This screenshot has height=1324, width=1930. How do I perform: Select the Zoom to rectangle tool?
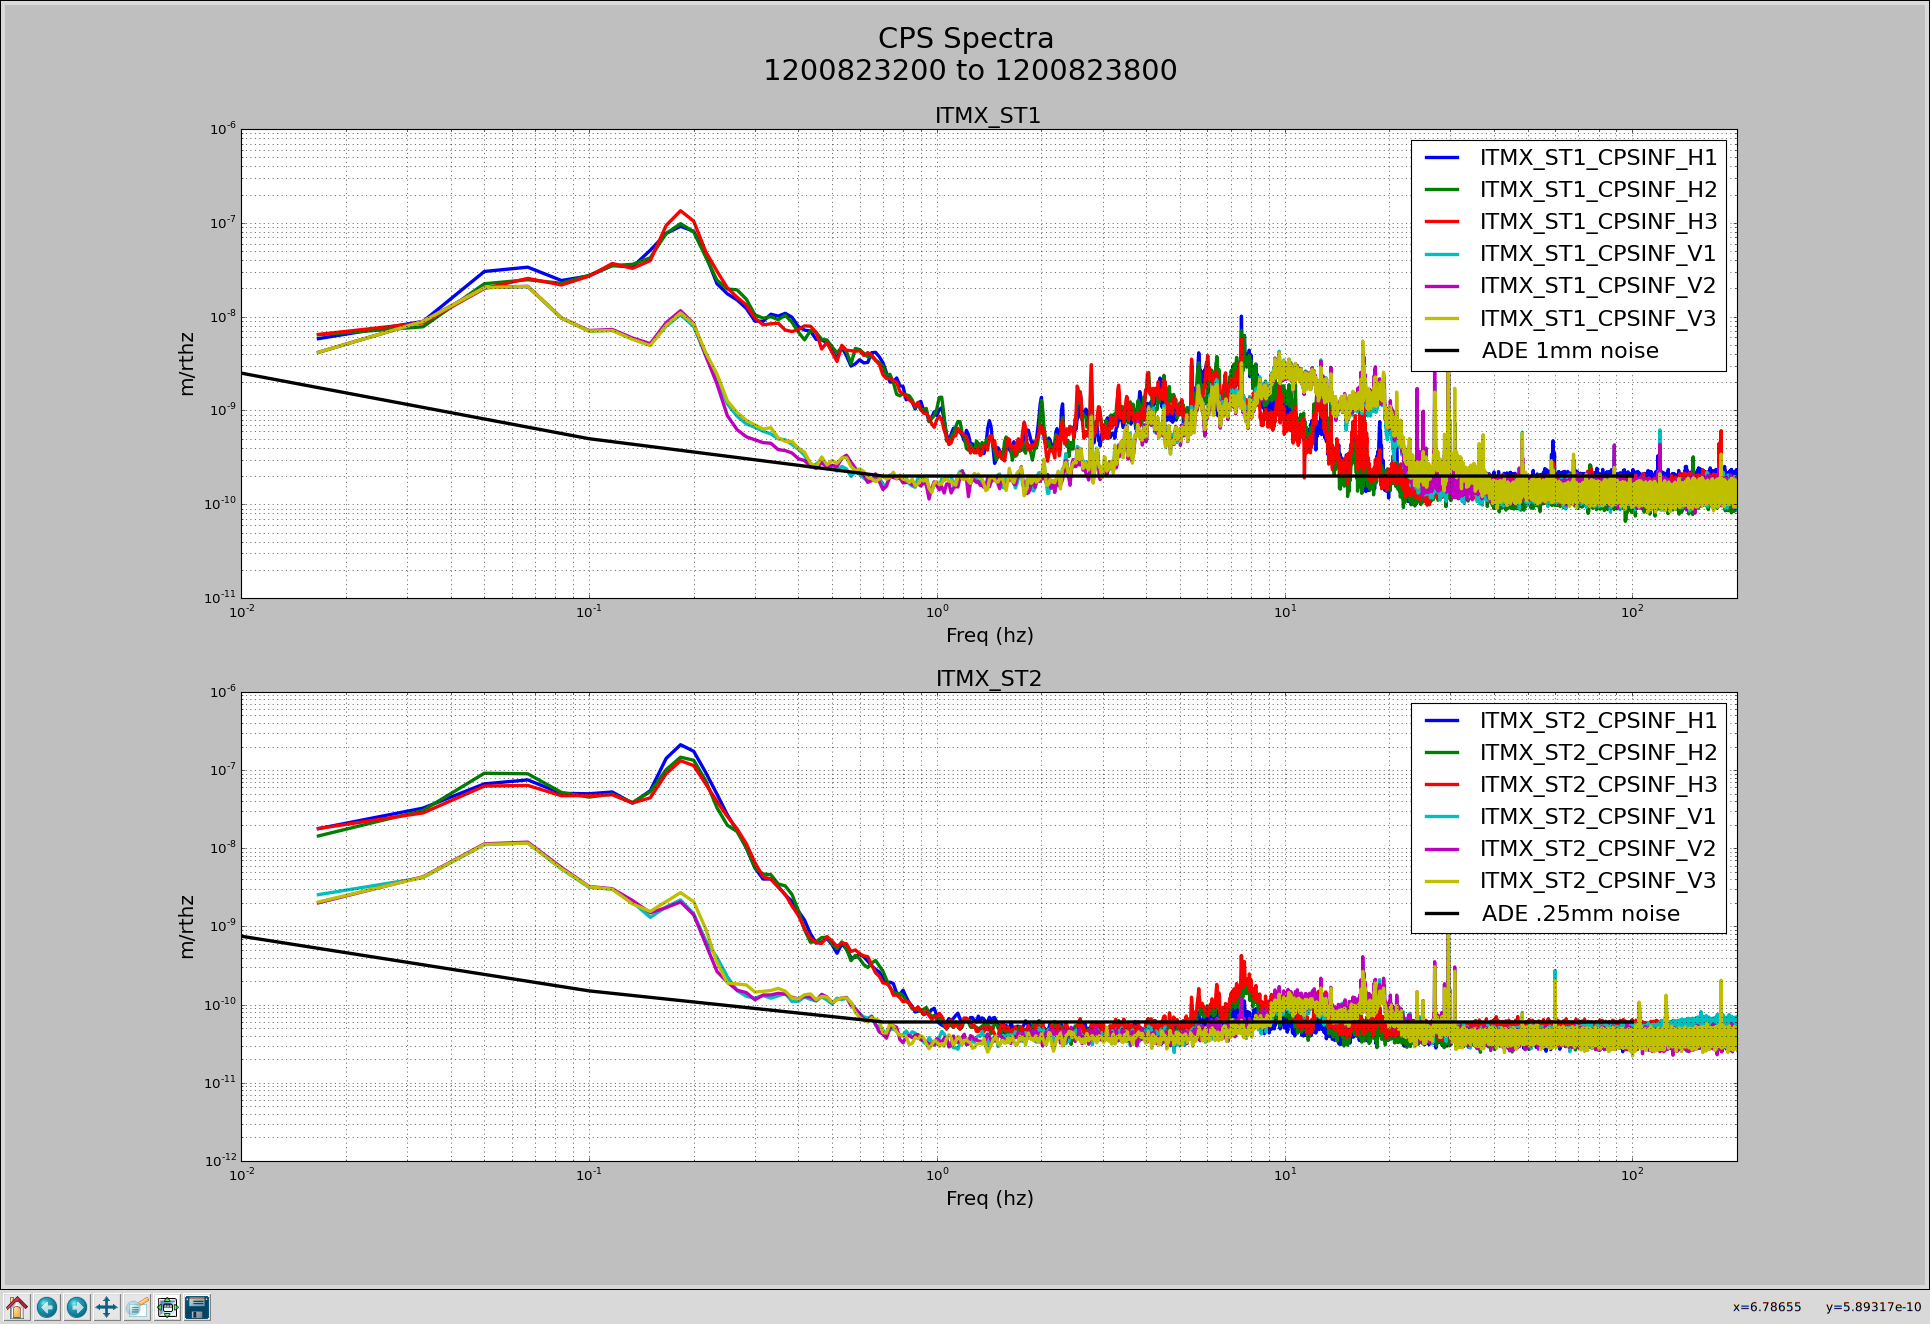click(137, 1307)
